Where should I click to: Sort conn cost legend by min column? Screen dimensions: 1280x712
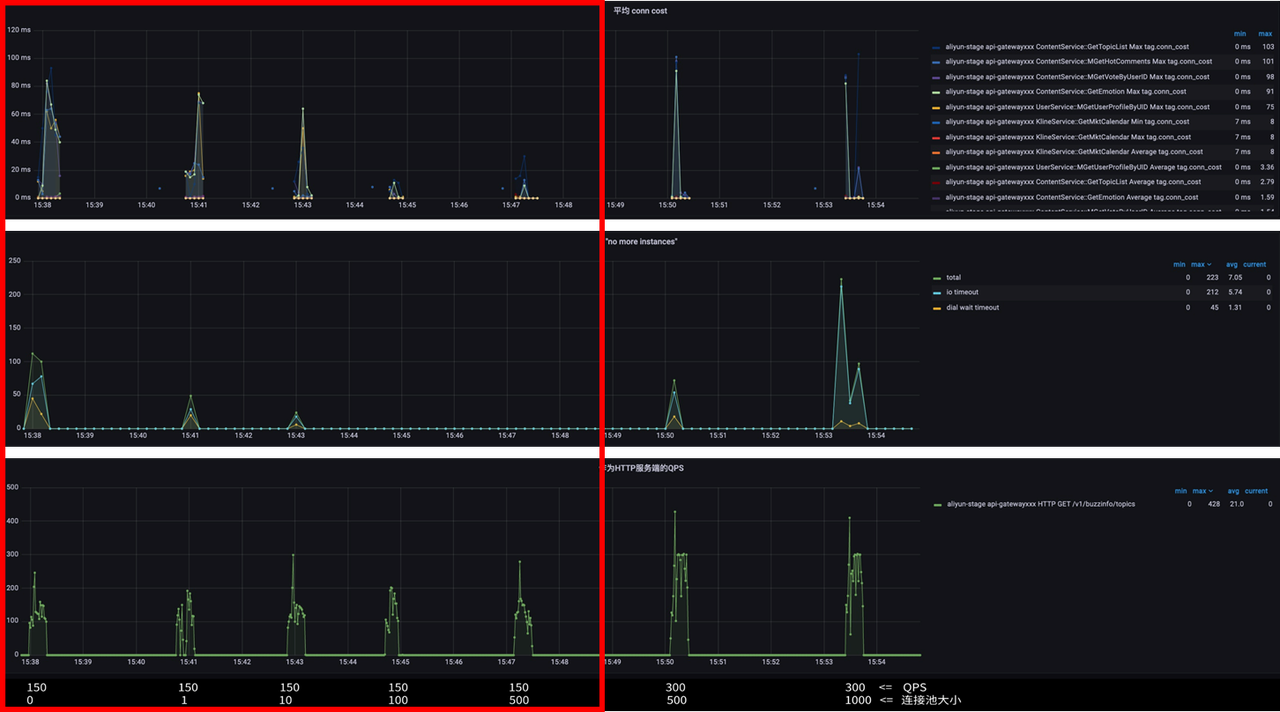pyautogui.click(x=1240, y=34)
